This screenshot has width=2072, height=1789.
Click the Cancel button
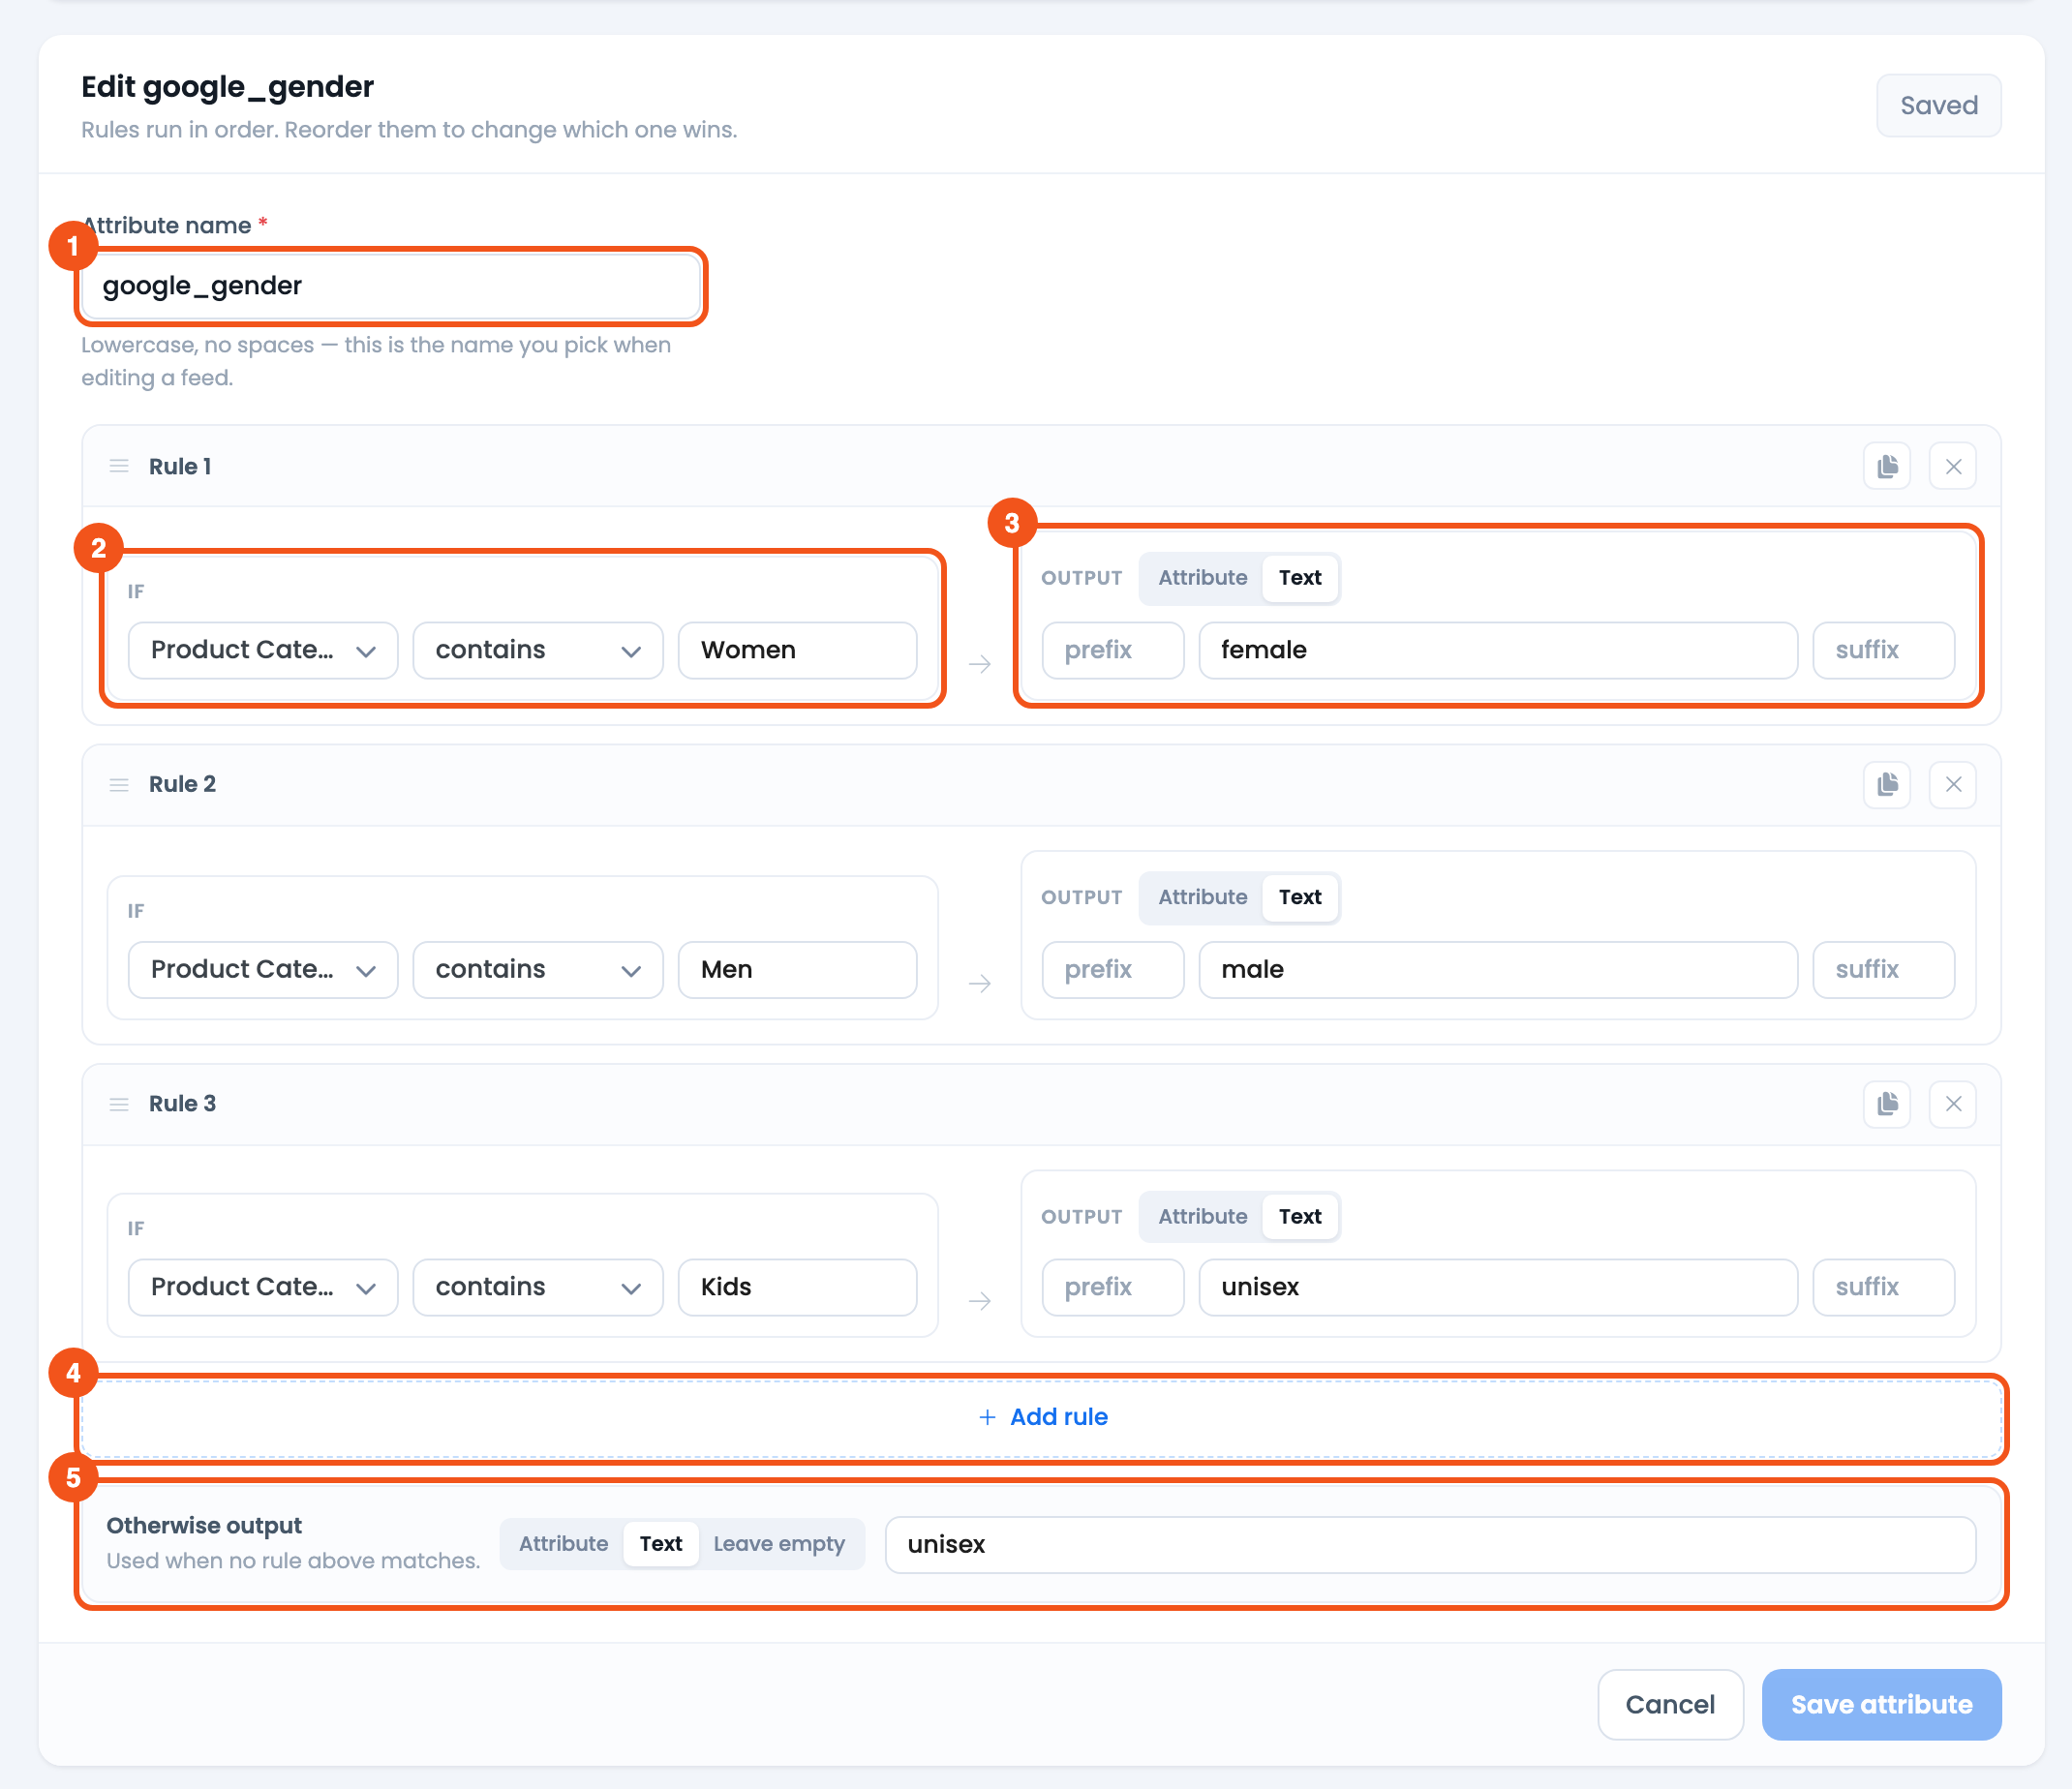(x=1670, y=1704)
